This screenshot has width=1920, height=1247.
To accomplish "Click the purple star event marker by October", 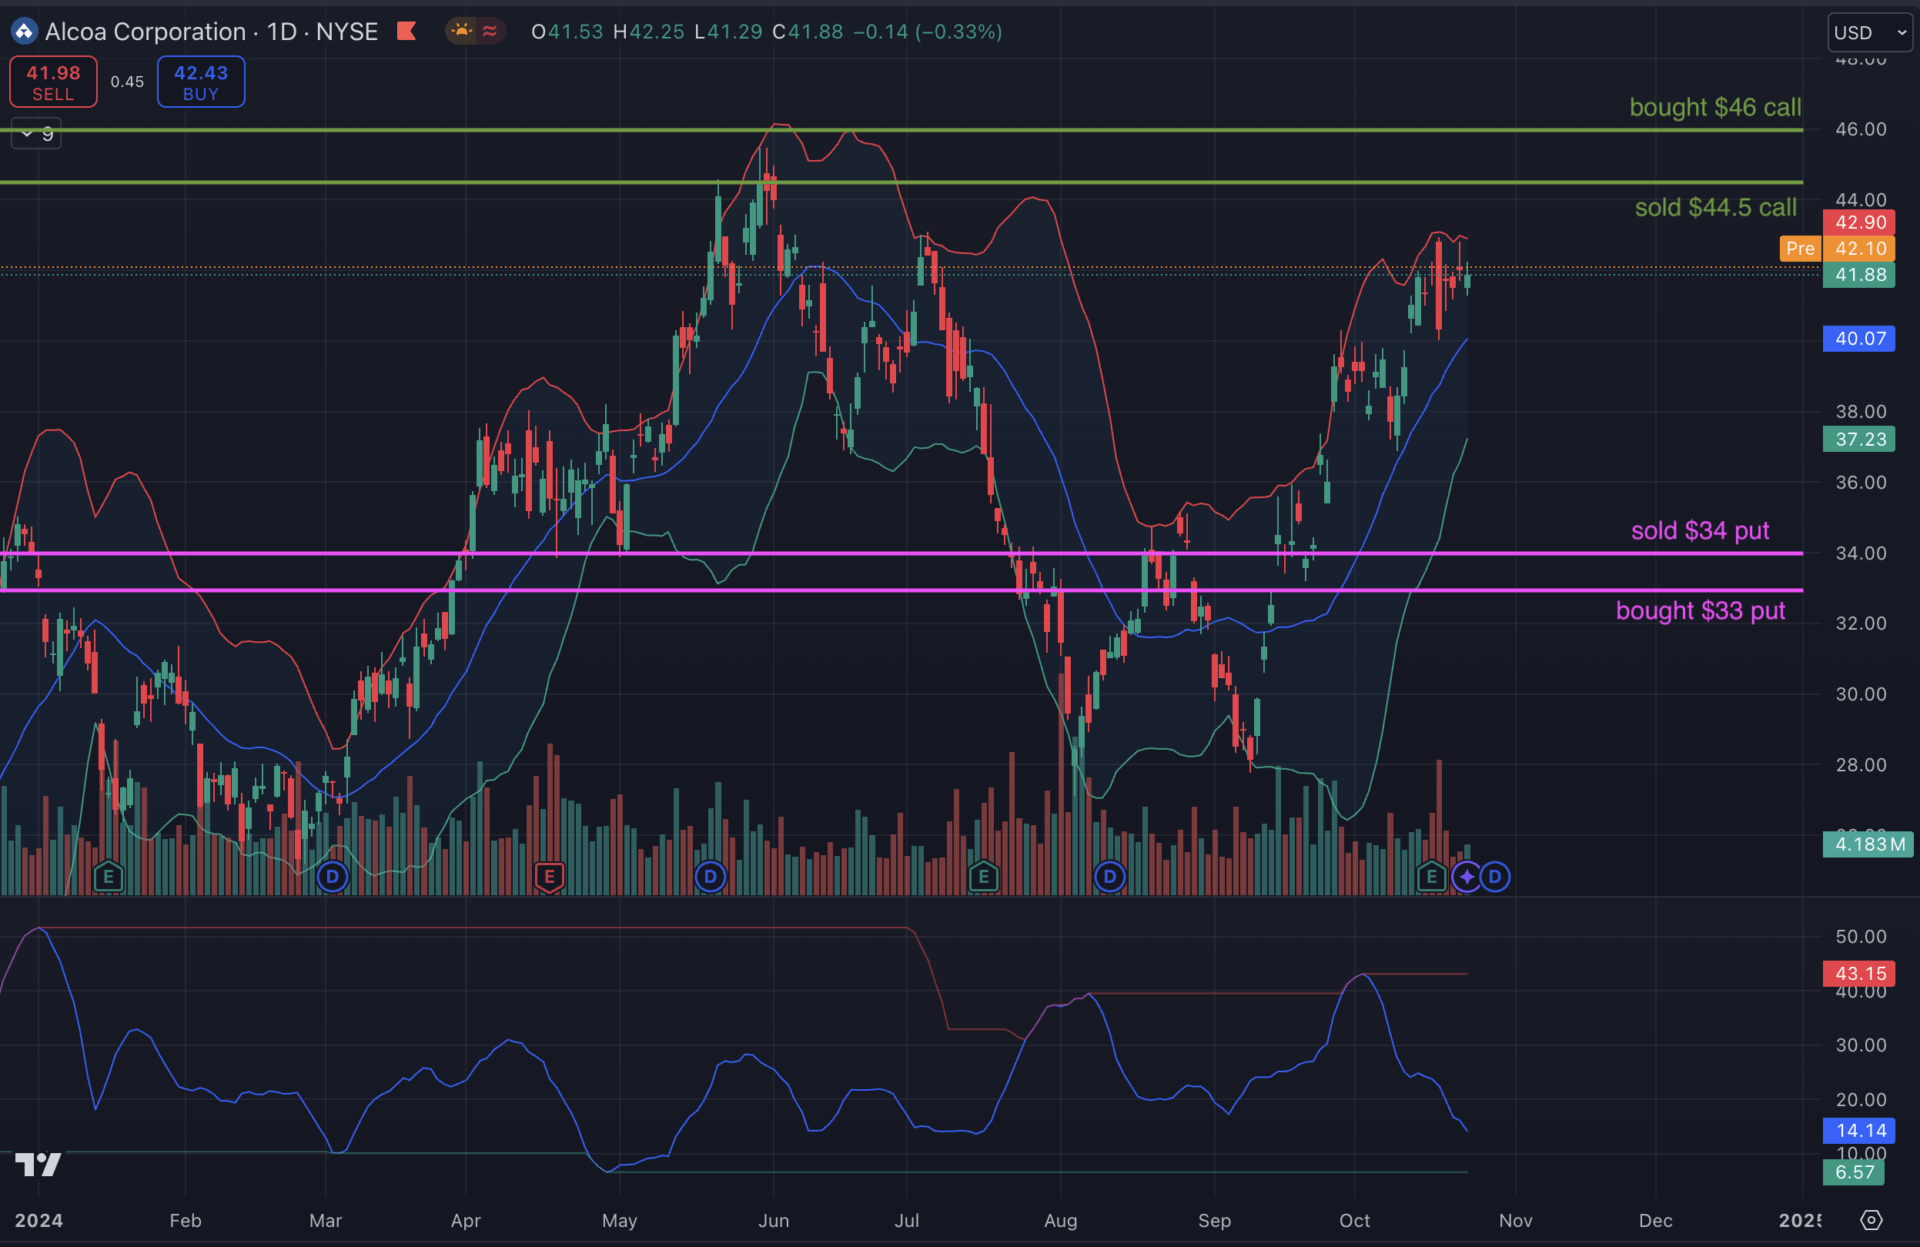I will pyautogui.click(x=1467, y=877).
